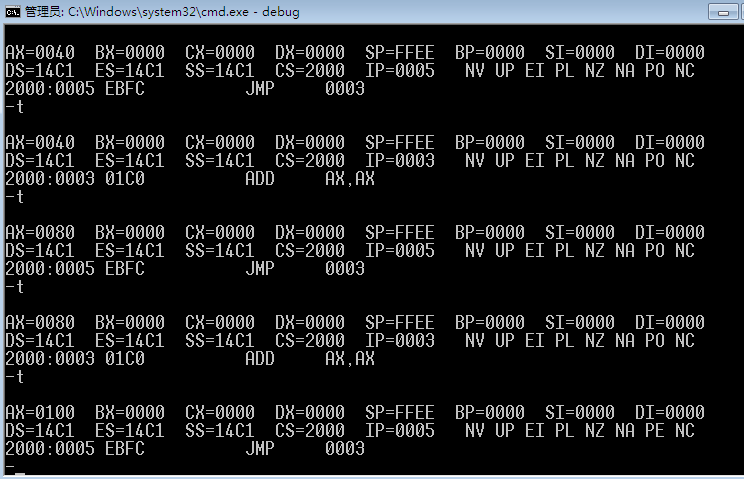Click BX=0000 on the AX=0100 line
Viewport: 744px width, 479px height.
[x=130, y=412]
